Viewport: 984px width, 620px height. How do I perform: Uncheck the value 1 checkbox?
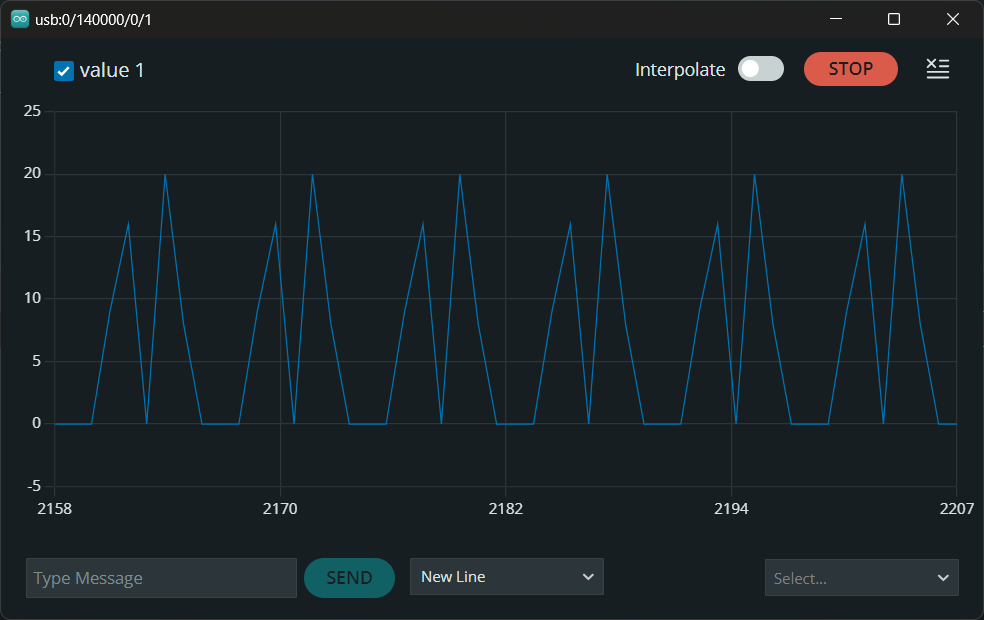pos(64,71)
